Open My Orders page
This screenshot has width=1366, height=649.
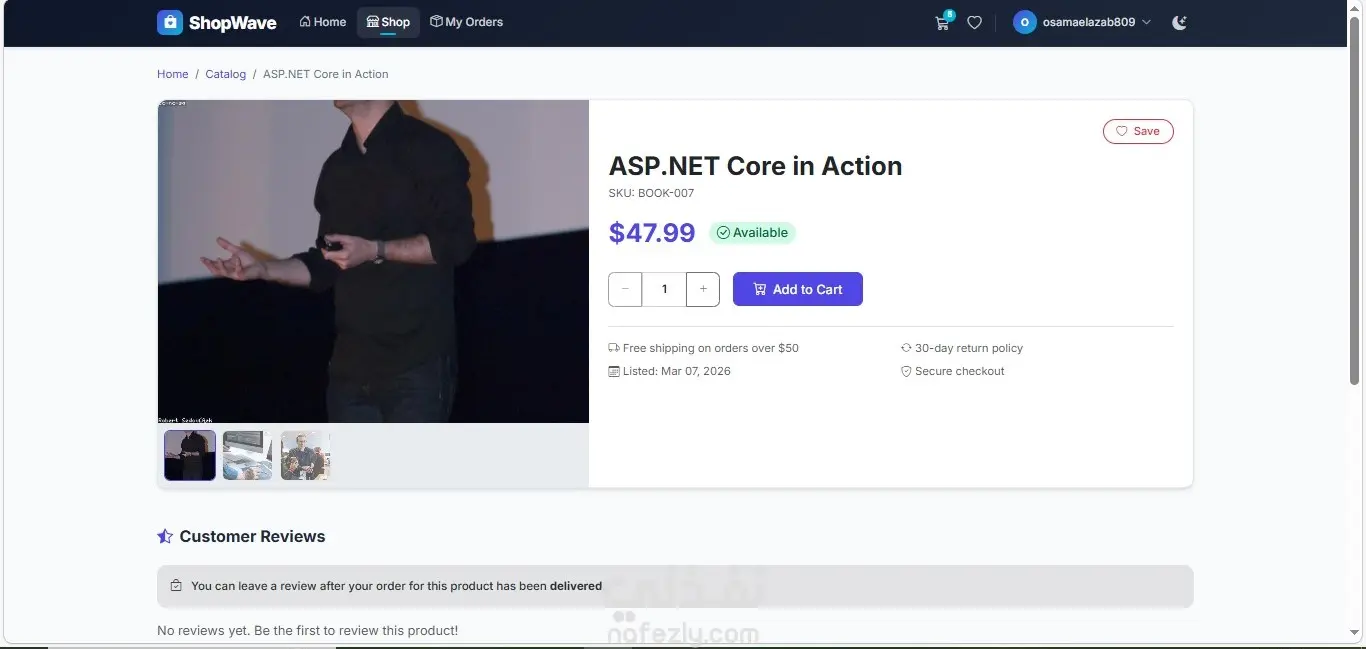[x=467, y=22]
